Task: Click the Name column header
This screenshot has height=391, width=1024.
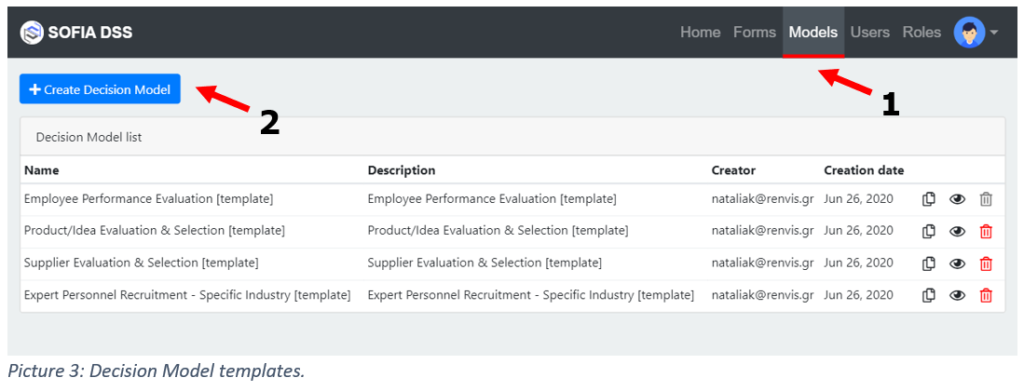Action: click(x=41, y=170)
